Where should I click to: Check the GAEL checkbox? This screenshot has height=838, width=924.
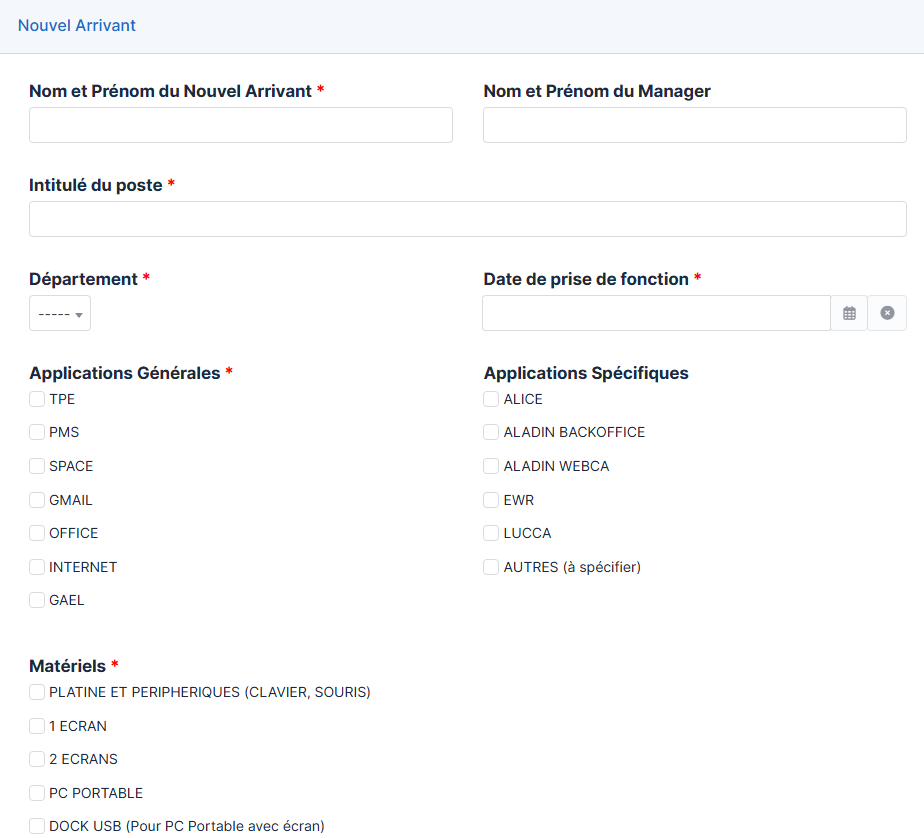point(37,600)
